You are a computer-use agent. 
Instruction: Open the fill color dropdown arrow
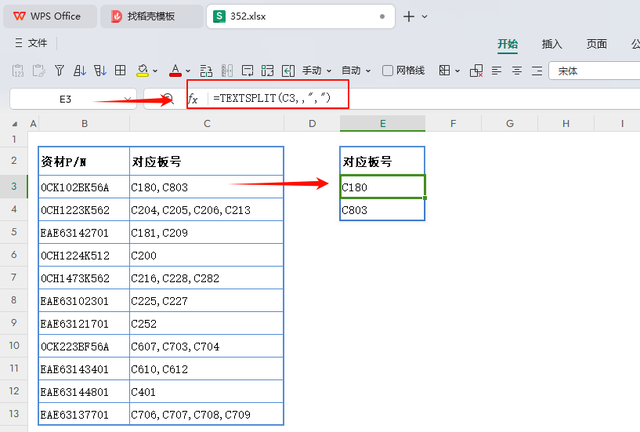[x=155, y=71]
